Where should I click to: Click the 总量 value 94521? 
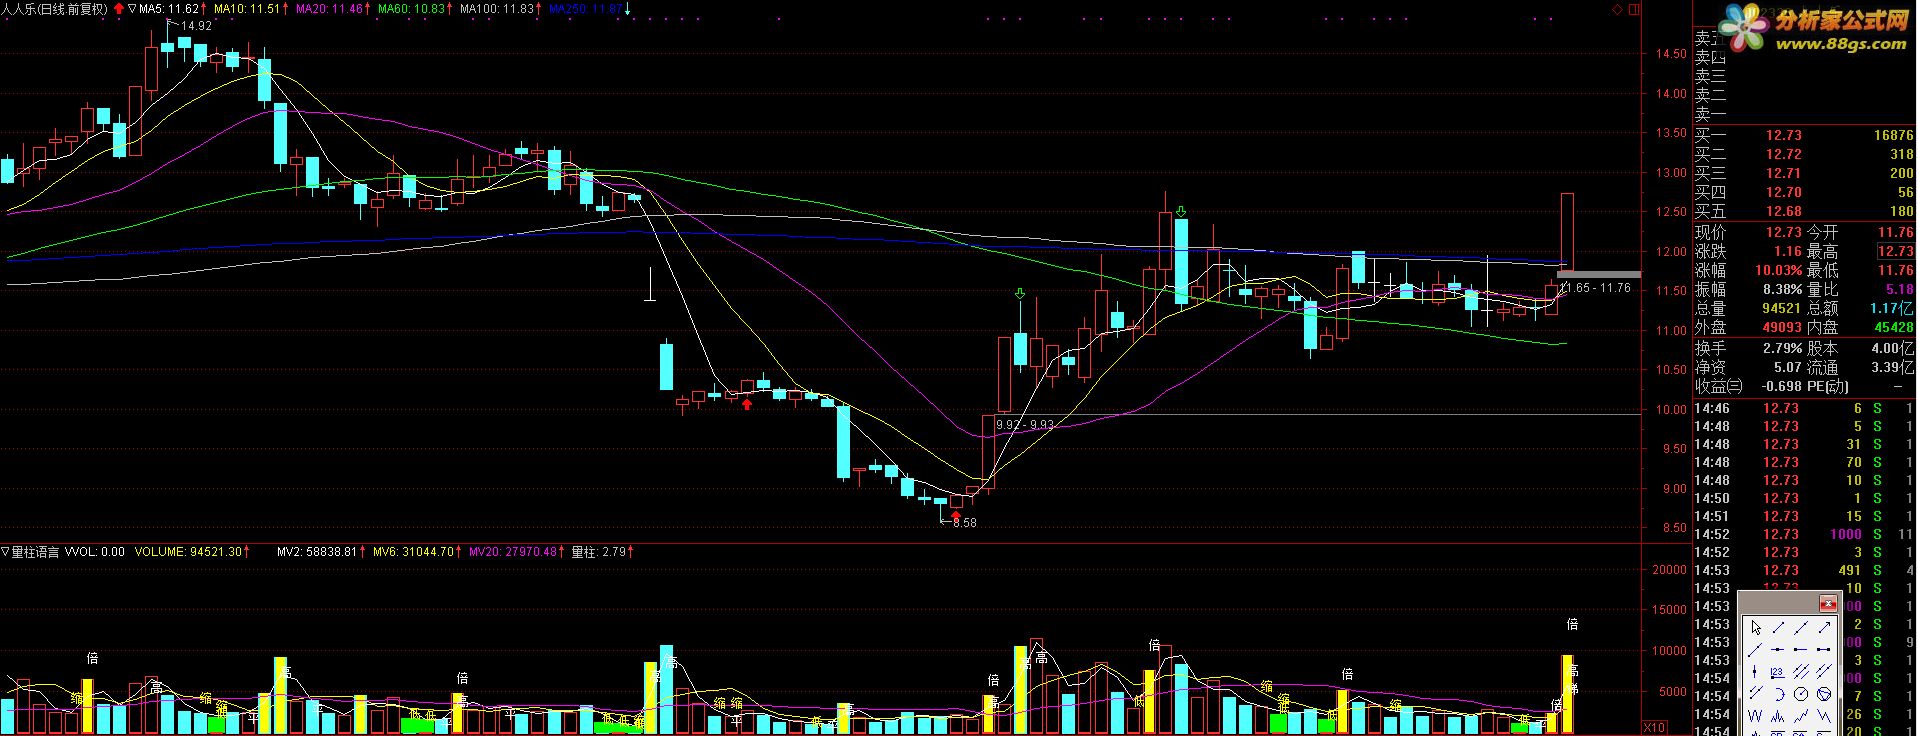pos(1781,309)
